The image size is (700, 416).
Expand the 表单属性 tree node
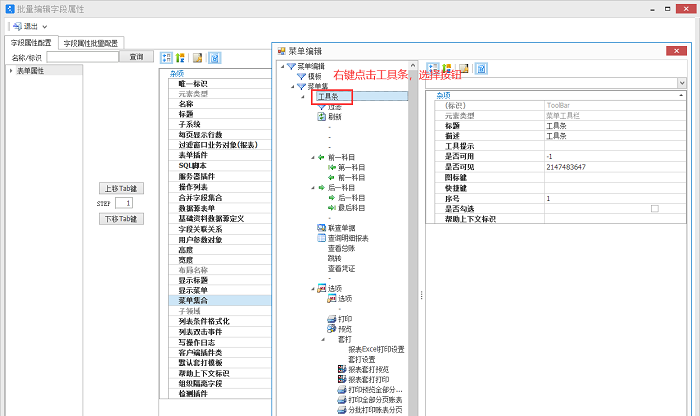[x=11, y=71]
